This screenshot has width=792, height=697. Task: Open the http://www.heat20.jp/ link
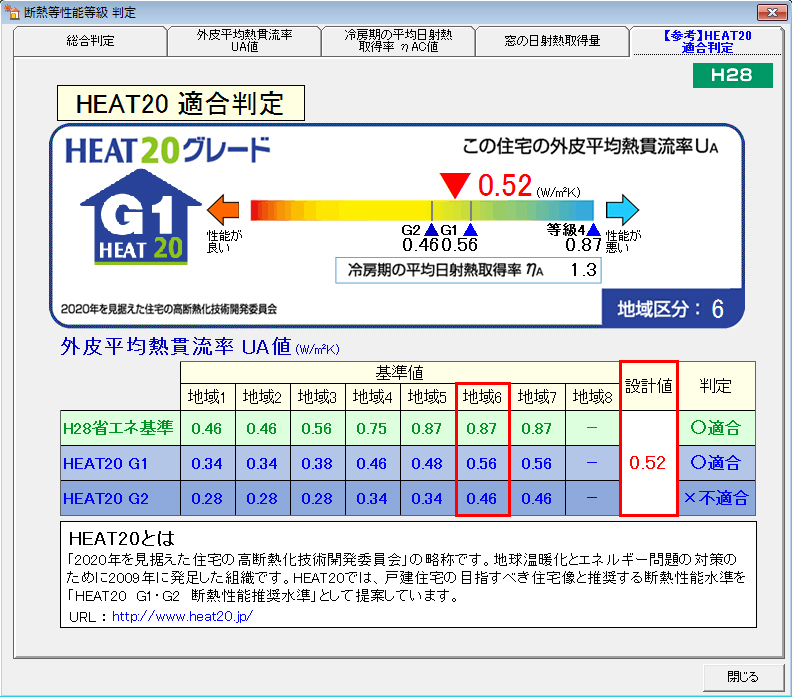(182, 616)
